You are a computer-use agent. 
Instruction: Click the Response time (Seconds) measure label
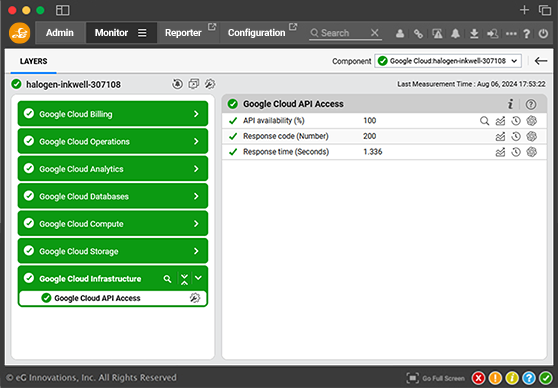286,152
